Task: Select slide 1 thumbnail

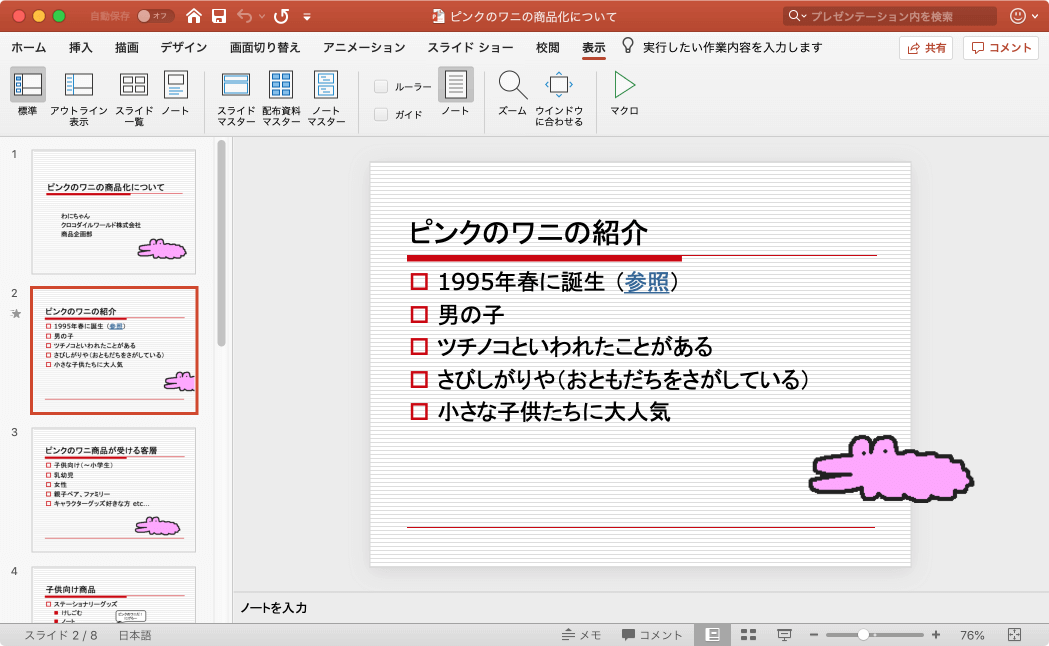Action: click(x=114, y=211)
